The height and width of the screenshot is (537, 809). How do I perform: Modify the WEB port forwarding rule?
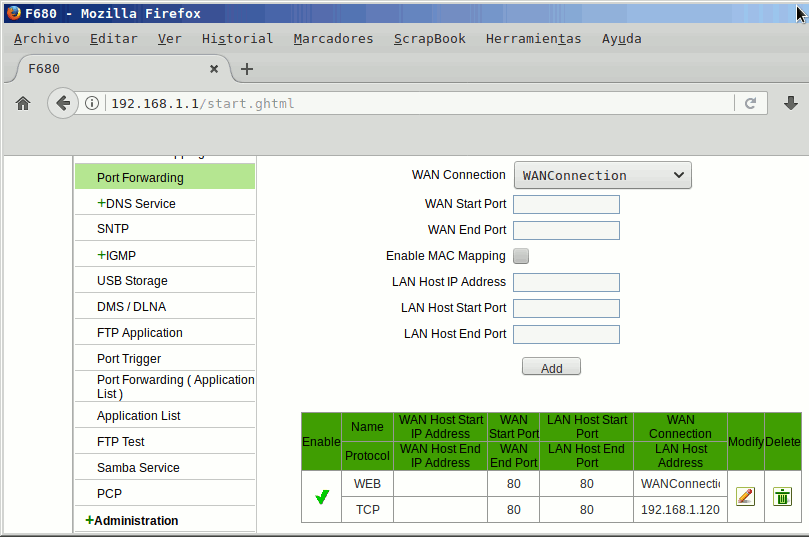[x=746, y=497]
